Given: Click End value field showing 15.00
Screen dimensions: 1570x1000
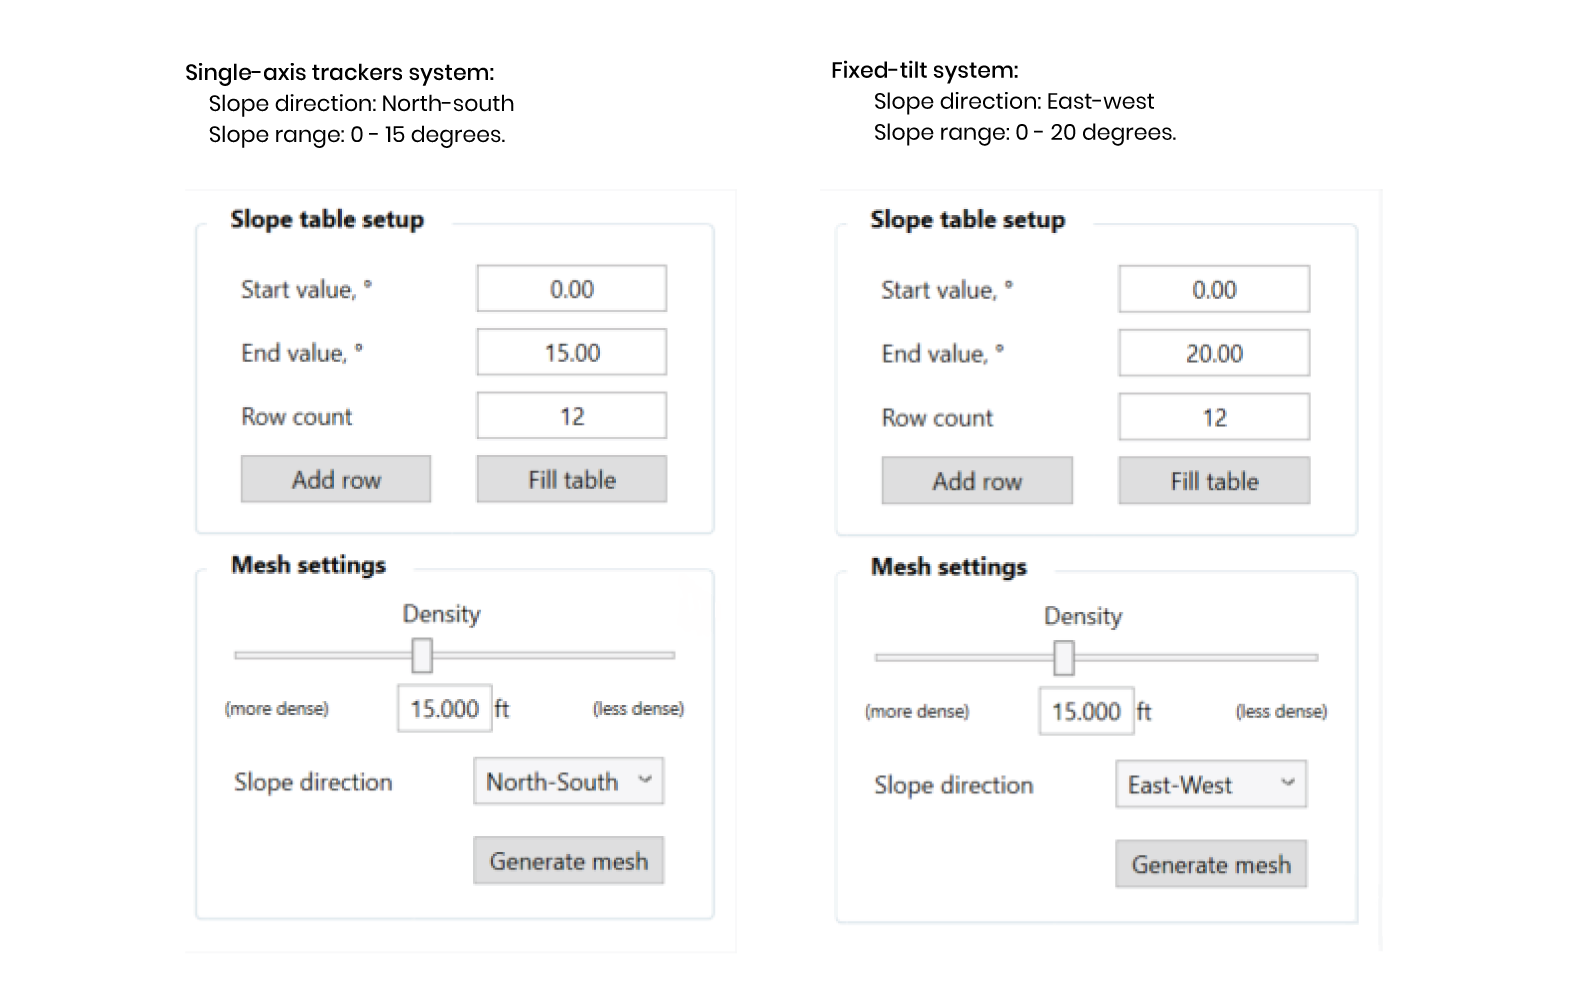Looking at the screenshot, I should 571,352.
